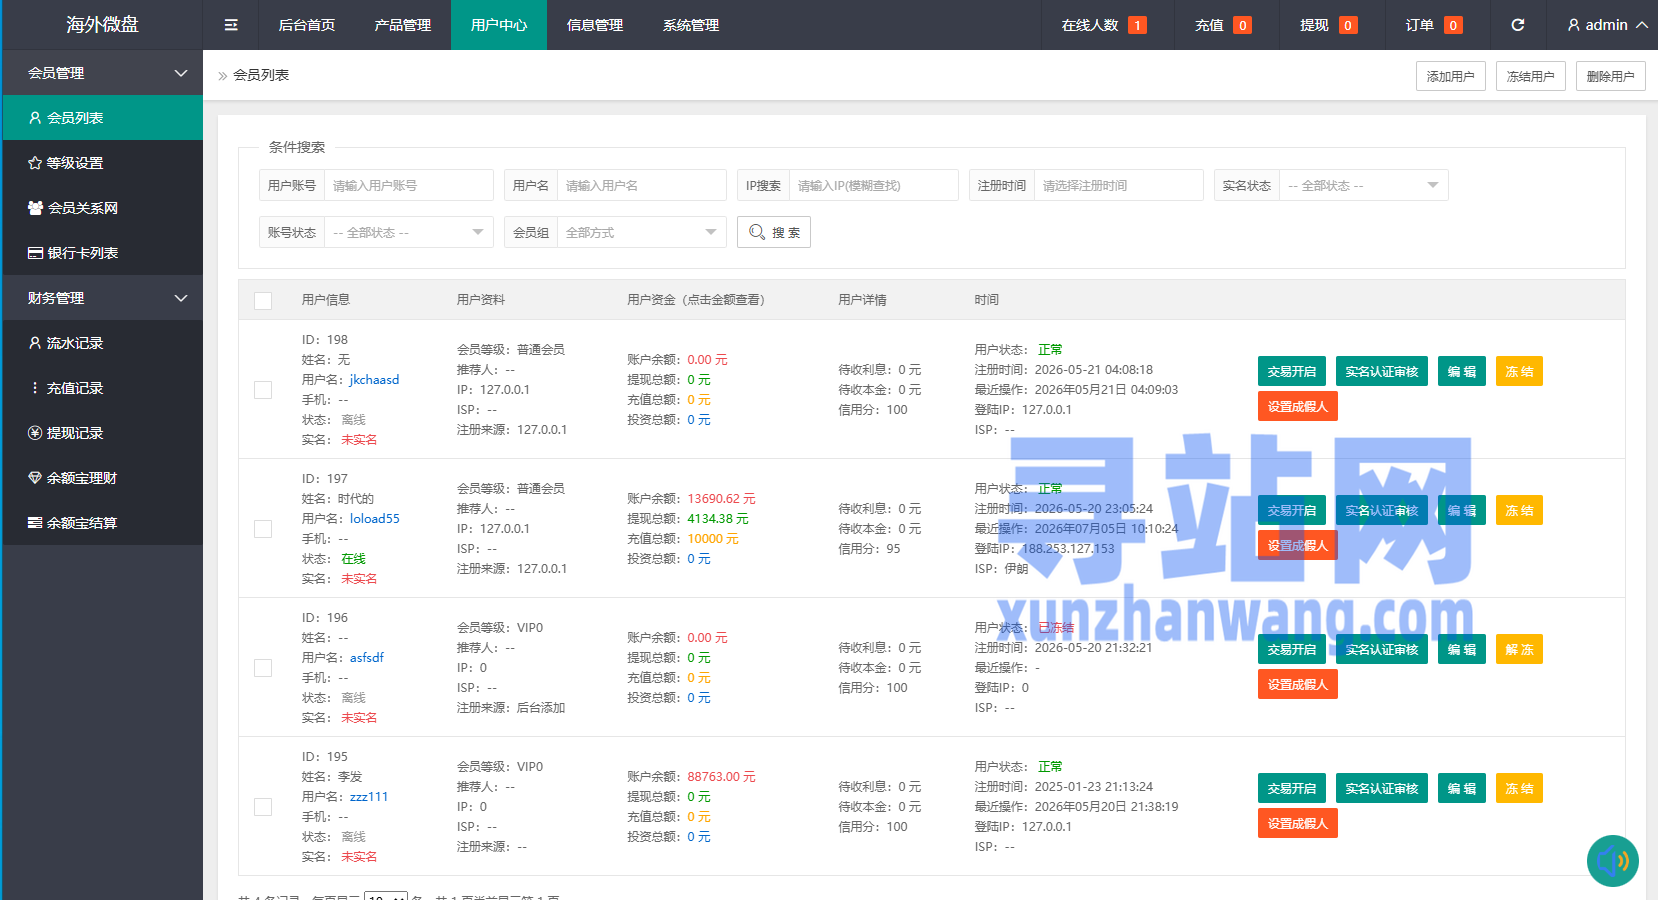The width and height of the screenshot is (1658, 900).
Task: Click balance 88763.00 元 for zzz111
Action: 721,777
